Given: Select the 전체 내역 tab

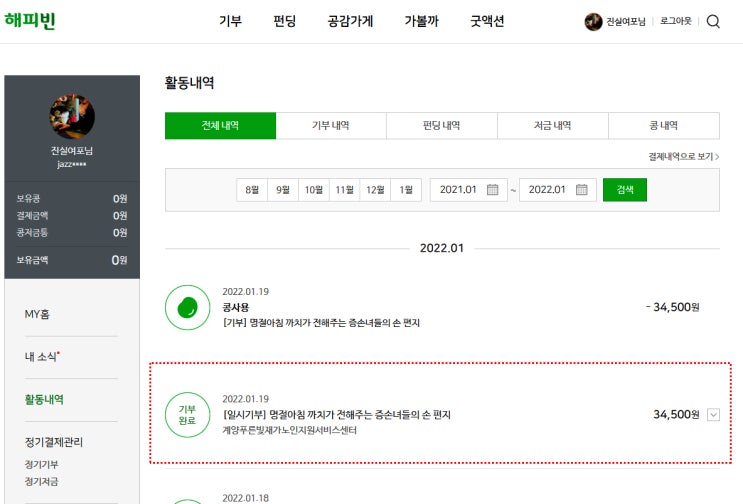Looking at the screenshot, I should [220, 126].
